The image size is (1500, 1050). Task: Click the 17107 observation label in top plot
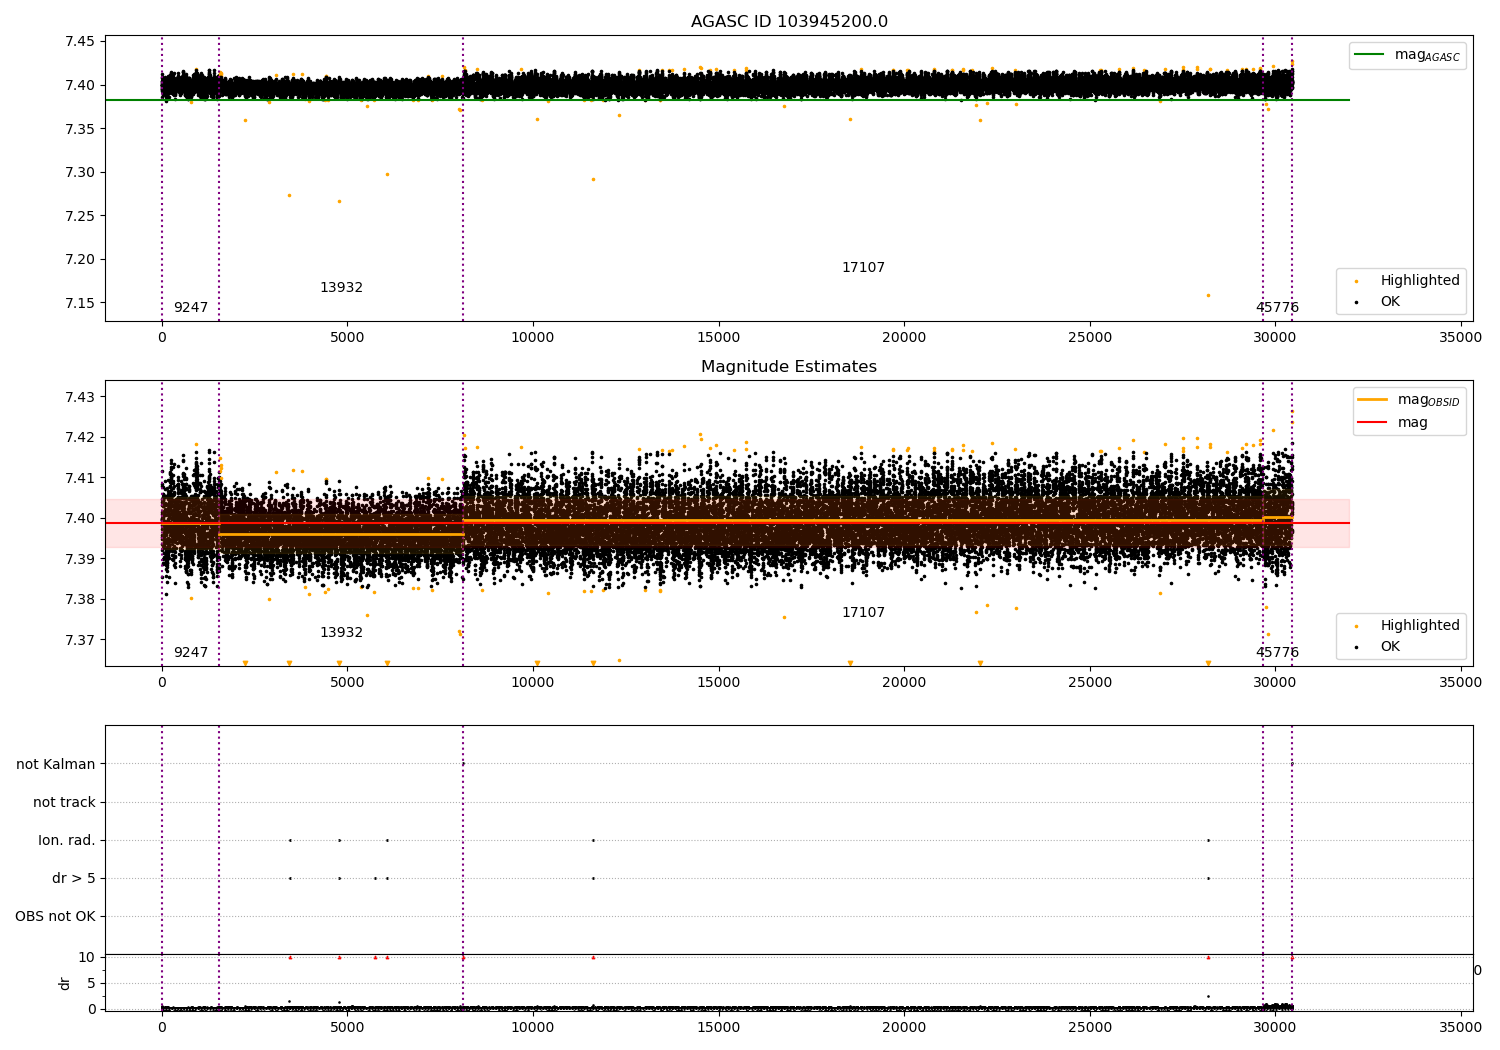[863, 268]
